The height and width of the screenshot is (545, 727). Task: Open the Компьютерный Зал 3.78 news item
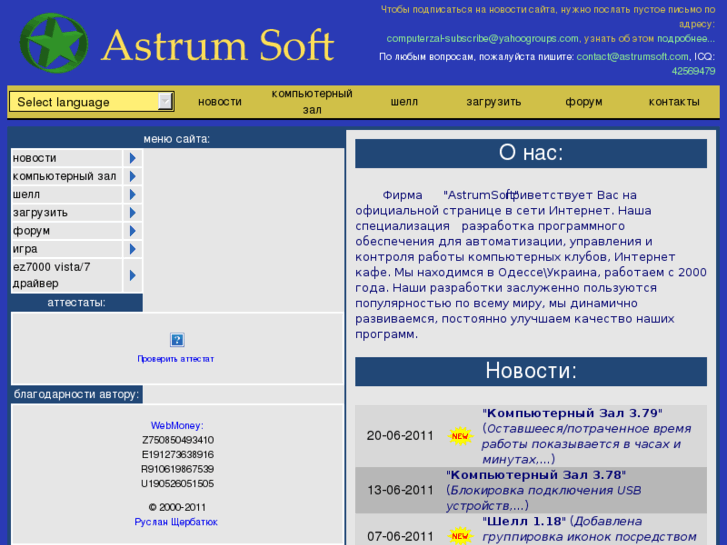[536, 475]
